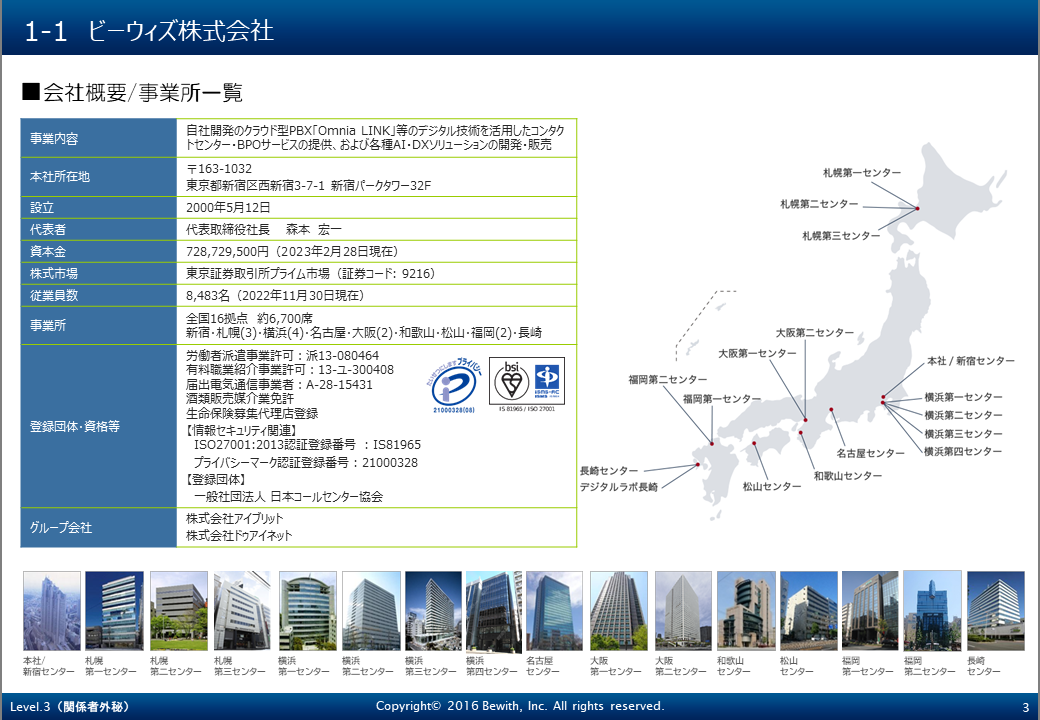Open the 札幌第一センター building photo
This screenshot has width=1040, height=720.
pos(114,611)
